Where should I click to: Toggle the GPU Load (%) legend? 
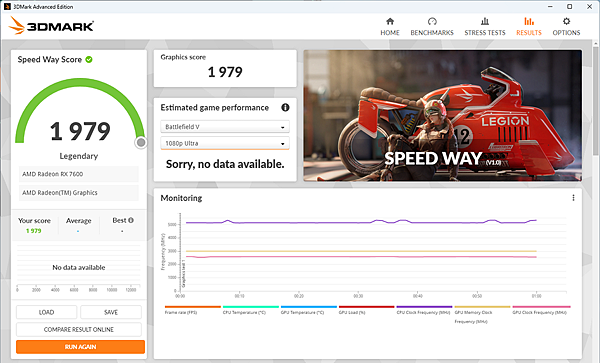pos(366,310)
